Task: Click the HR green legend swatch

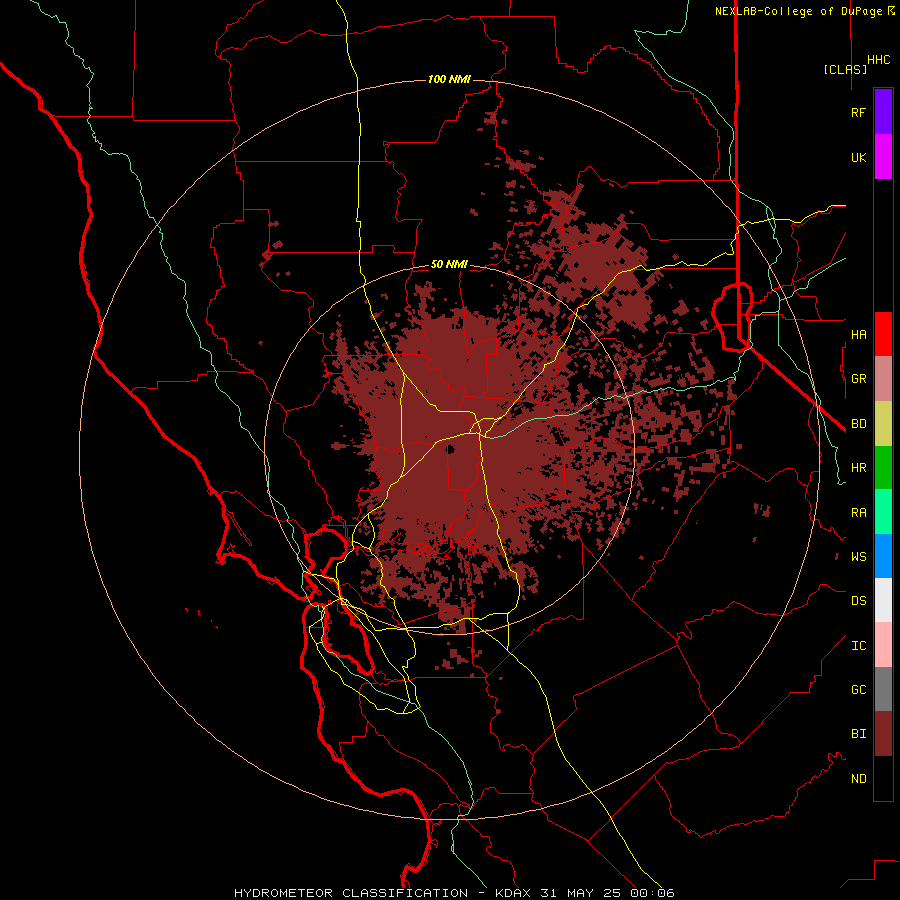Action: (883, 468)
